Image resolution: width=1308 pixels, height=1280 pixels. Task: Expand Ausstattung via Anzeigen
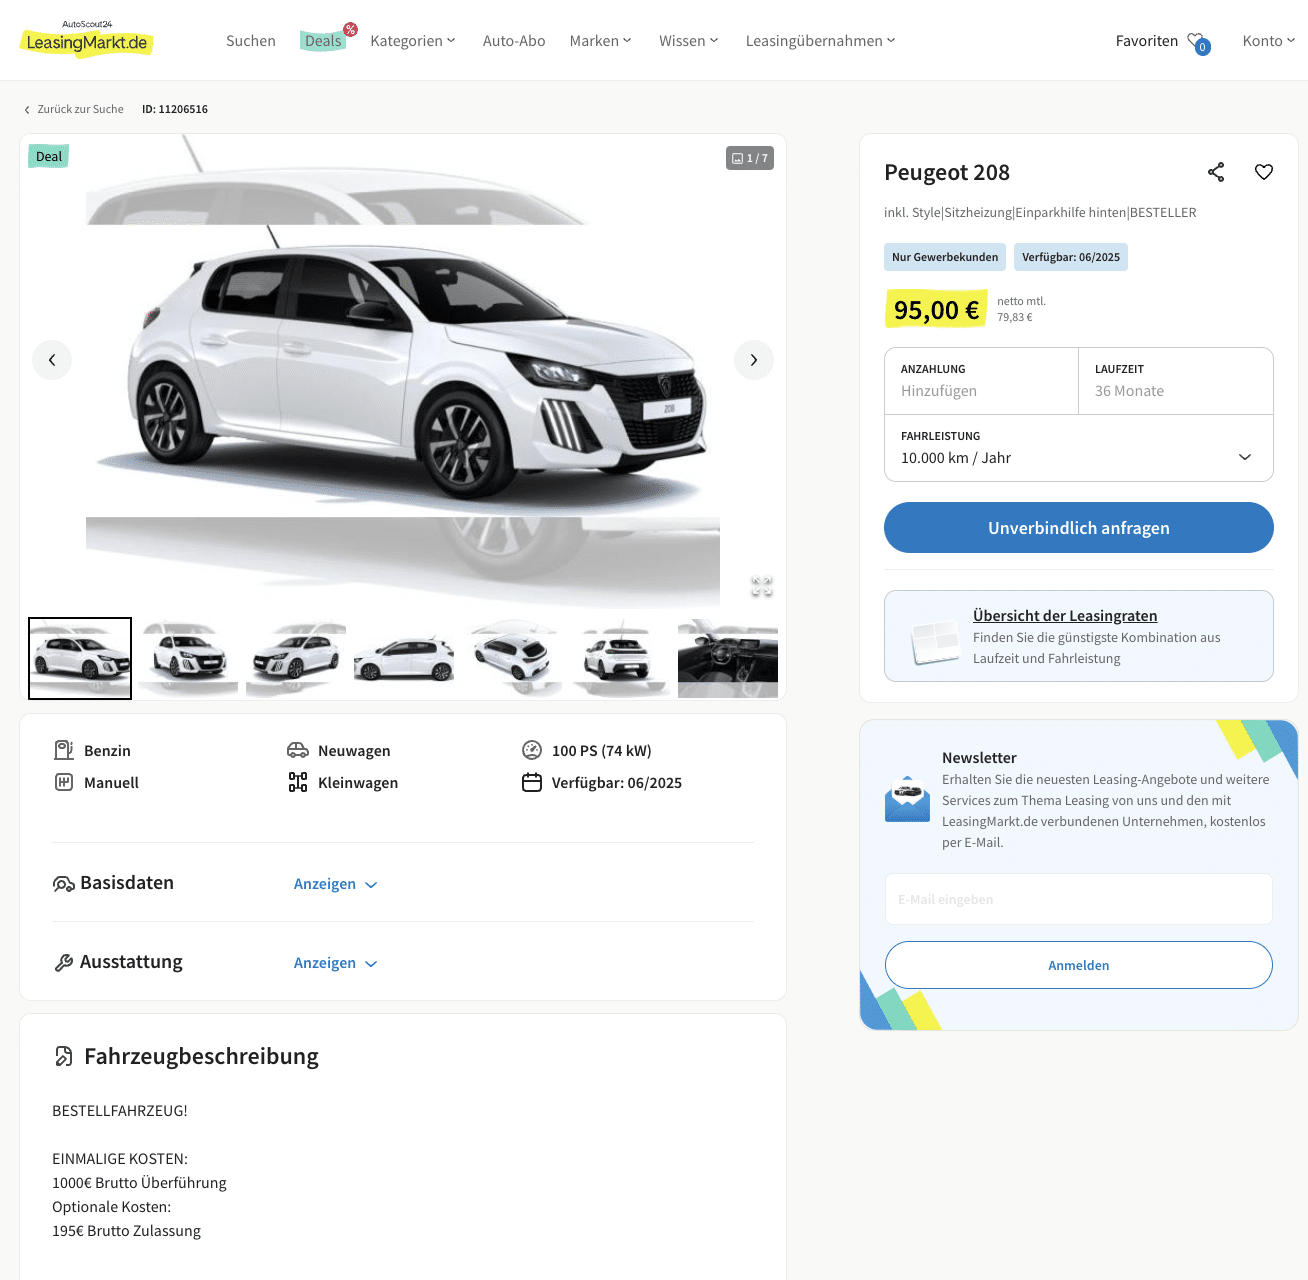tap(335, 963)
